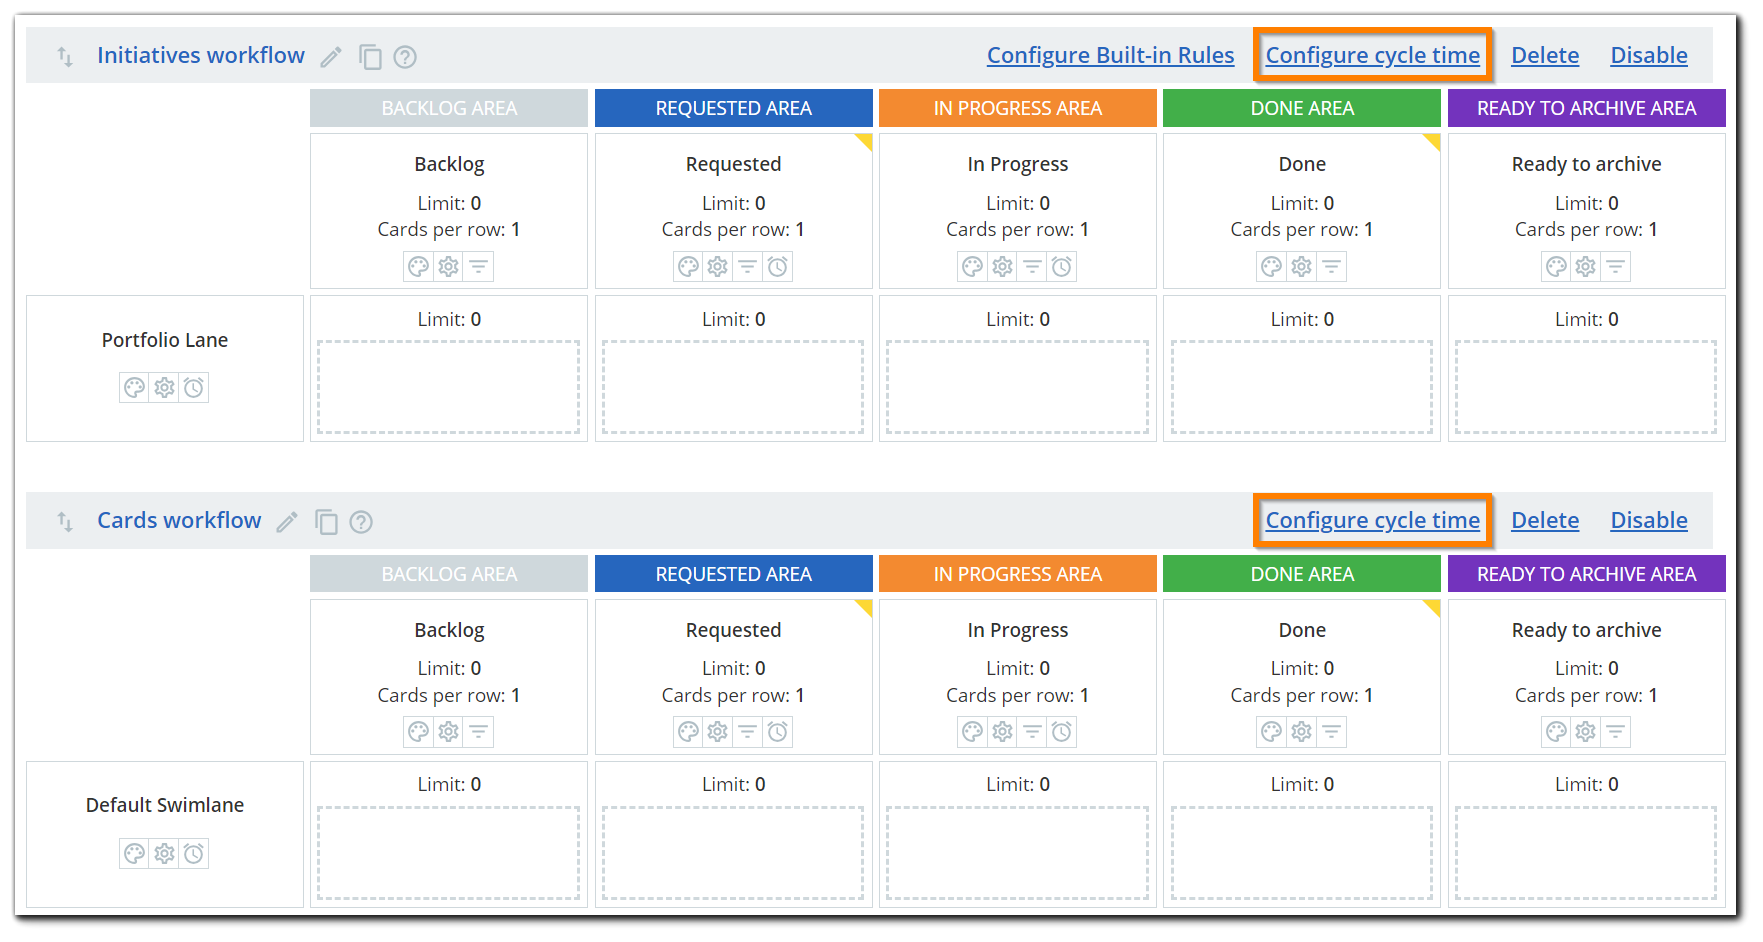Screen dimensions: 1763x942
Task: Click filter icon in Initiatives workflow Done column
Action: click(1331, 267)
